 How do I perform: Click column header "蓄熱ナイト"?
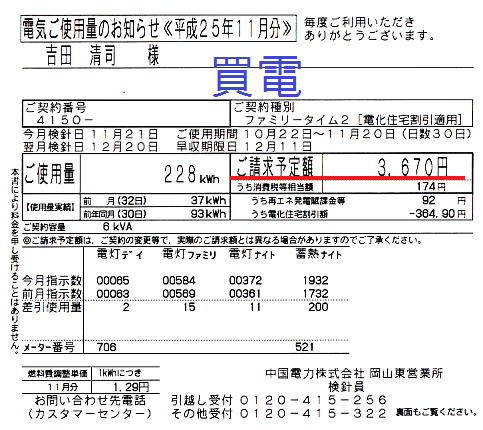pos(319,254)
